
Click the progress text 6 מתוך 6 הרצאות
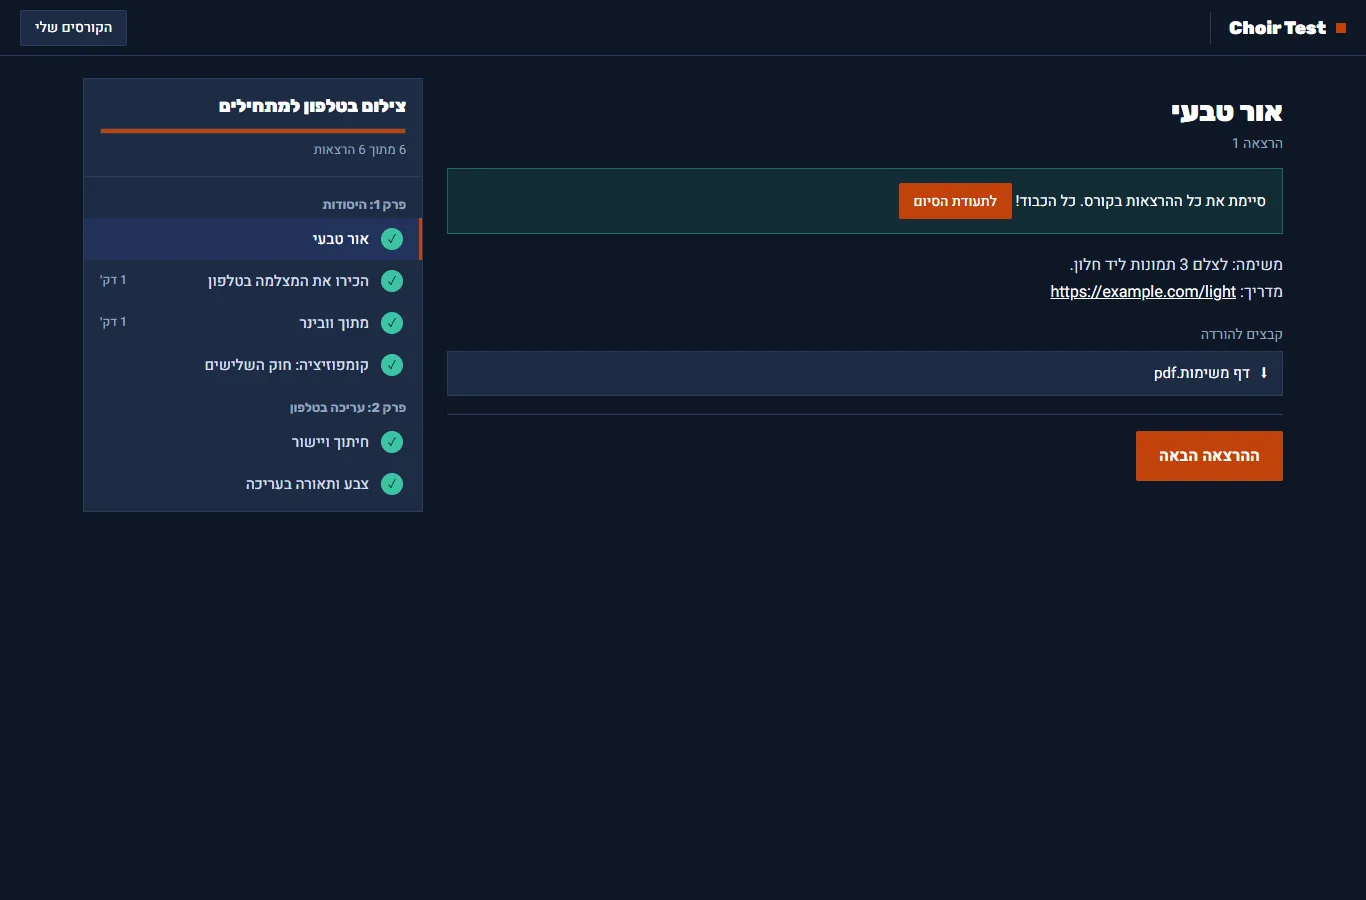(x=360, y=150)
